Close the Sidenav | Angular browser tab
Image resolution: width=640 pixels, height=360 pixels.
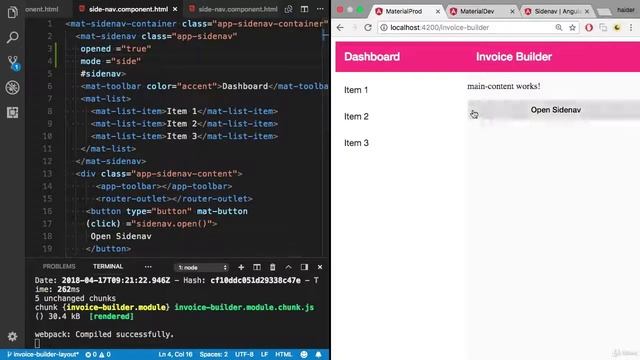(587, 11)
